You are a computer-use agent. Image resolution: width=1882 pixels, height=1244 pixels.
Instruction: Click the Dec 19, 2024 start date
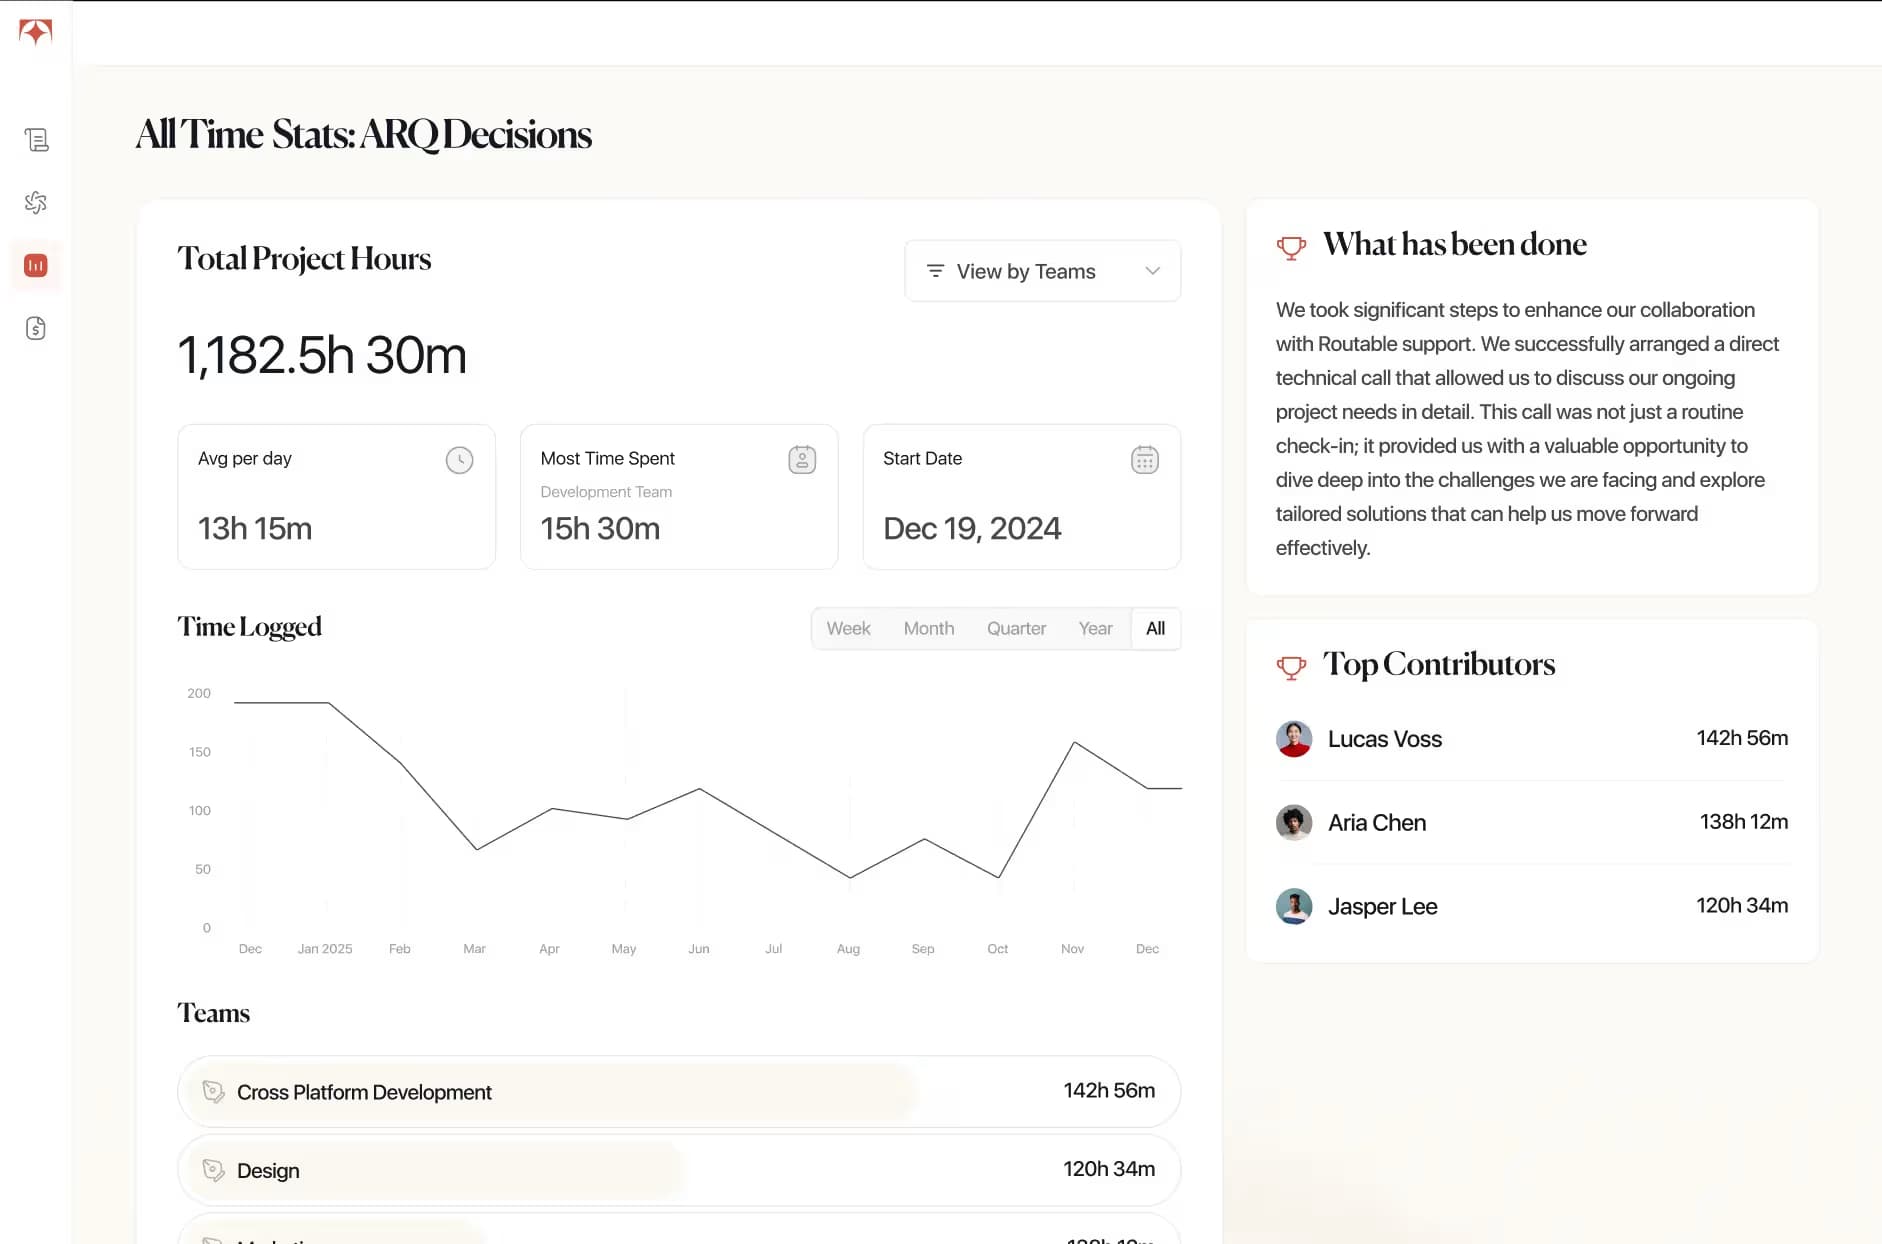(x=972, y=528)
